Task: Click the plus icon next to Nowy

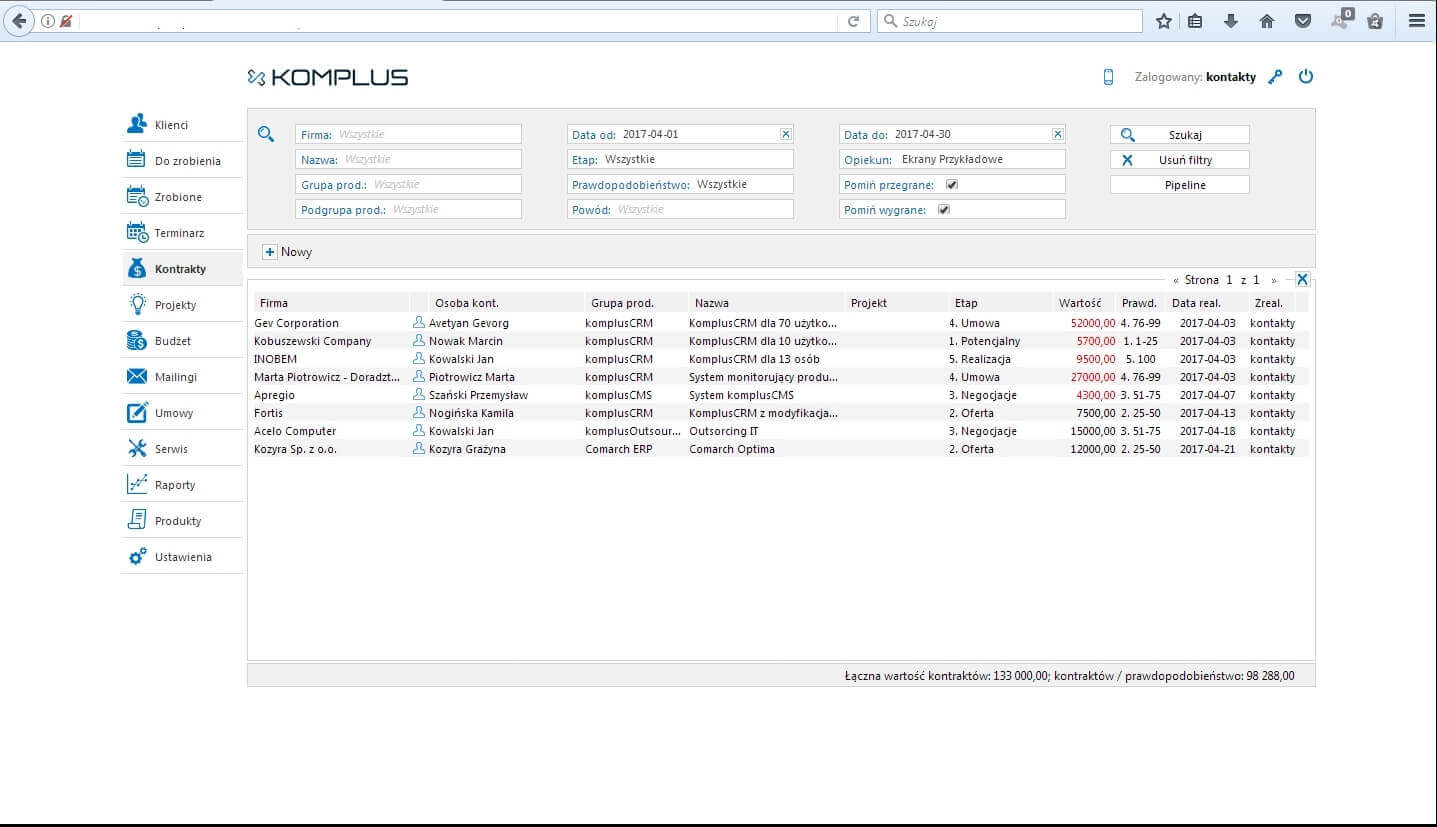Action: coord(269,252)
